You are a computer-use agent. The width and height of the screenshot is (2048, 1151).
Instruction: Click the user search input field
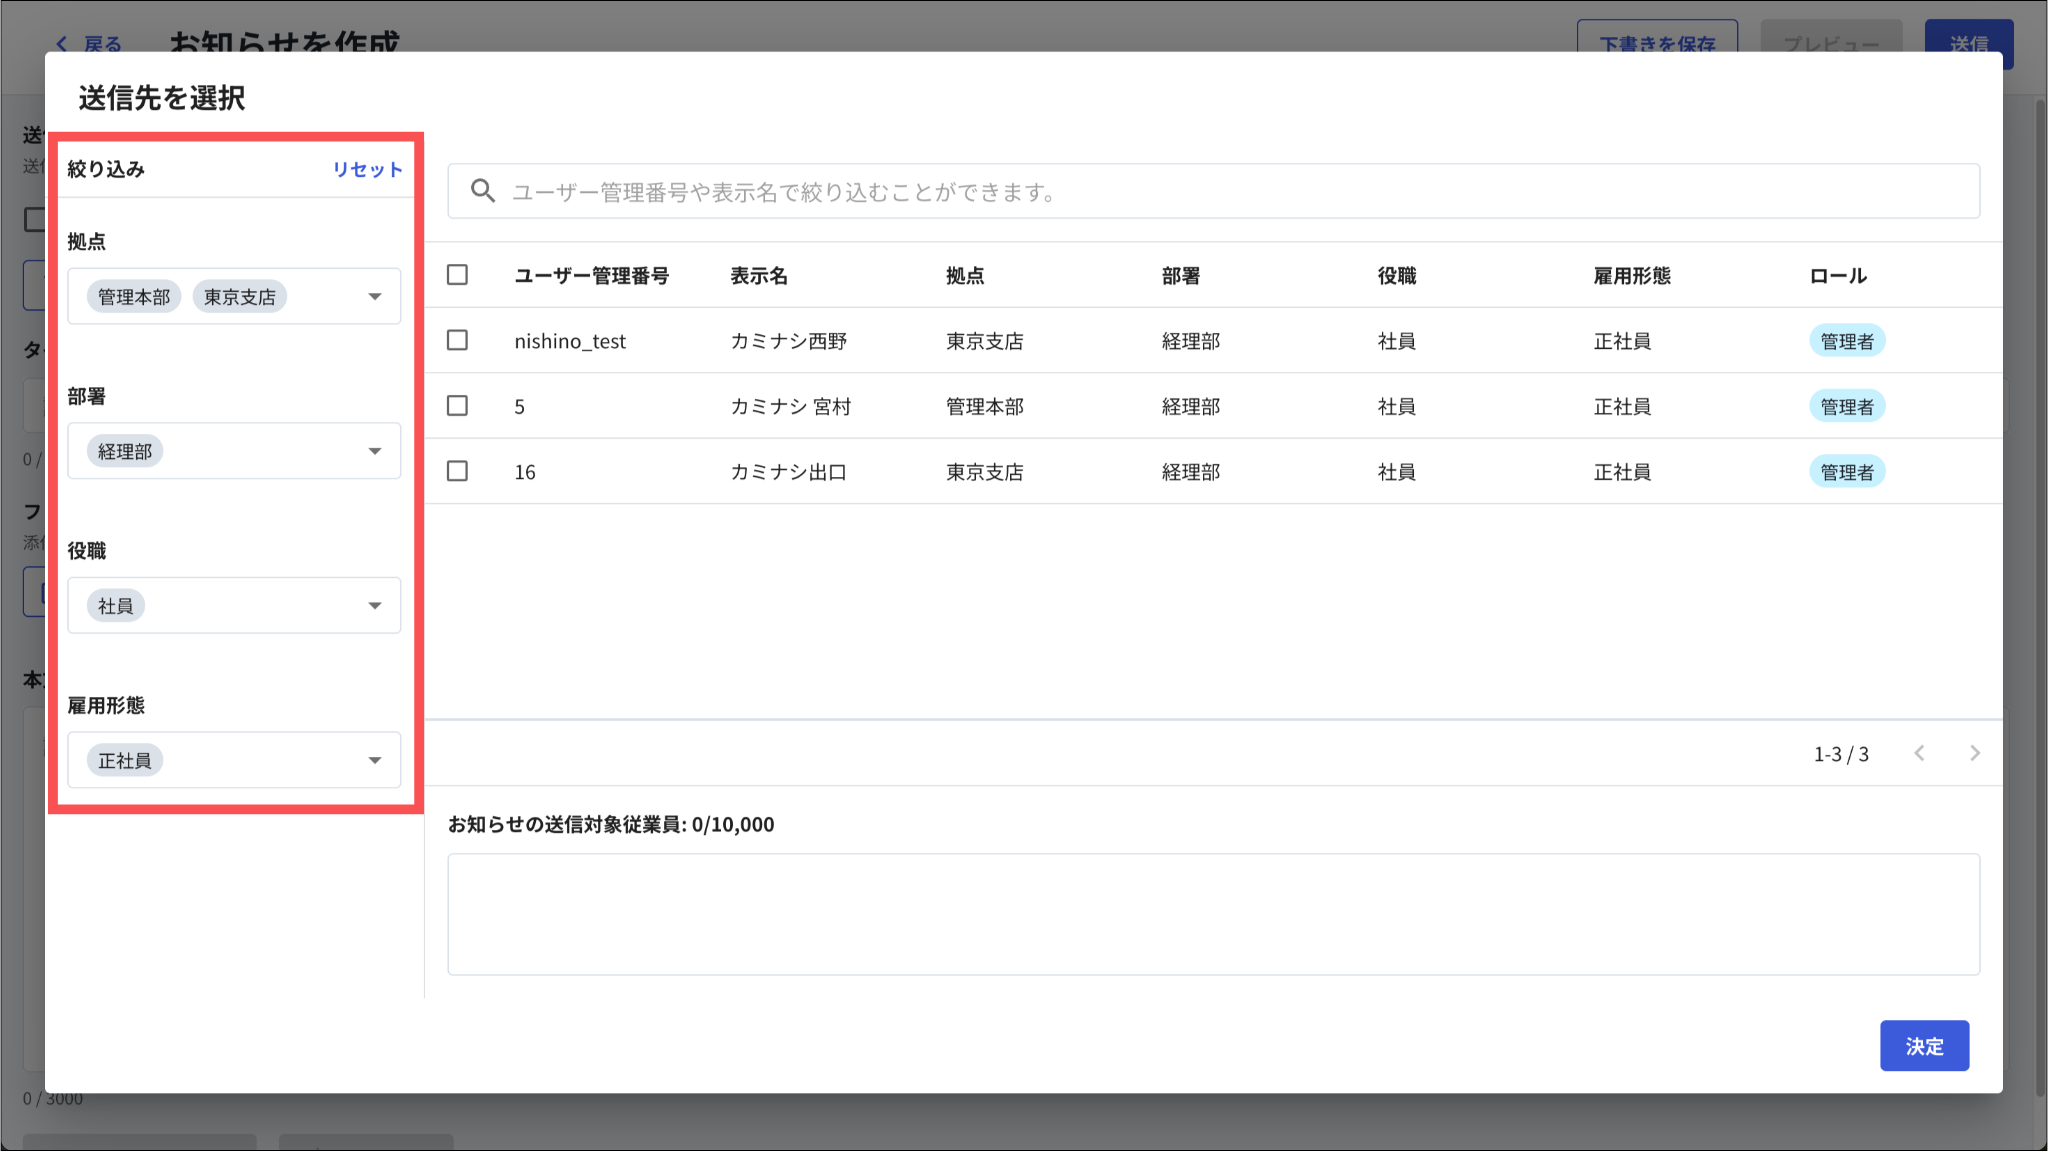click(1200, 191)
